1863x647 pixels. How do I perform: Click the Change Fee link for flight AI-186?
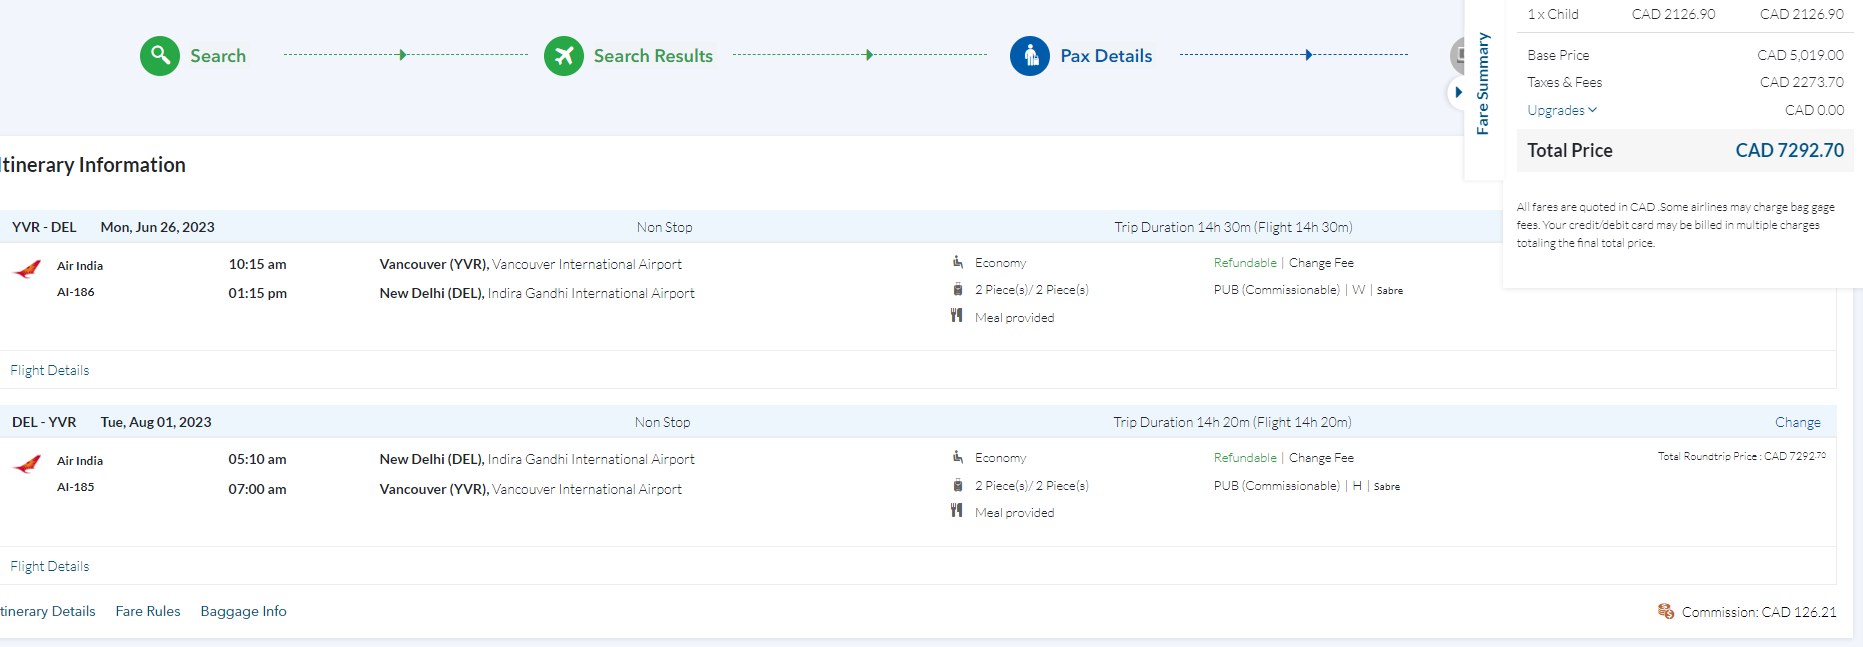click(1321, 263)
